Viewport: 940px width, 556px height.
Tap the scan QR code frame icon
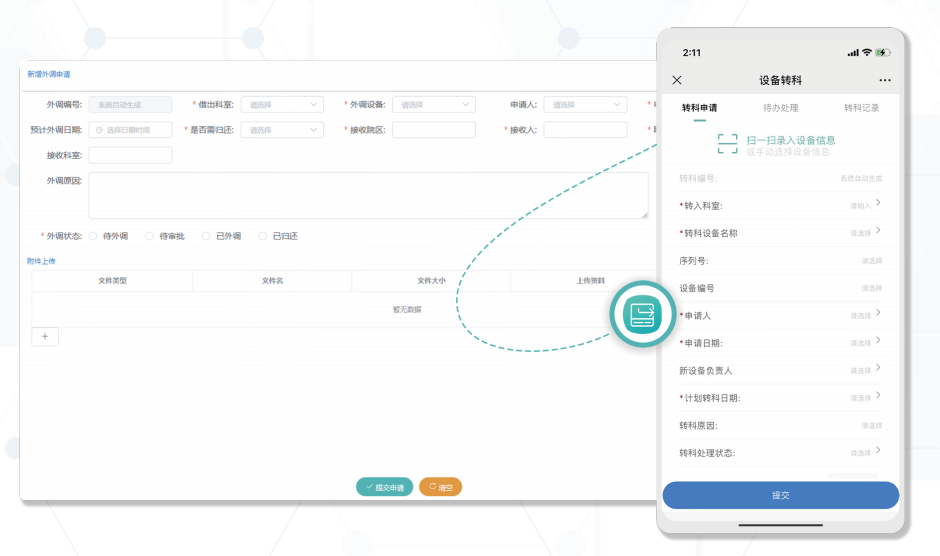(727, 144)
